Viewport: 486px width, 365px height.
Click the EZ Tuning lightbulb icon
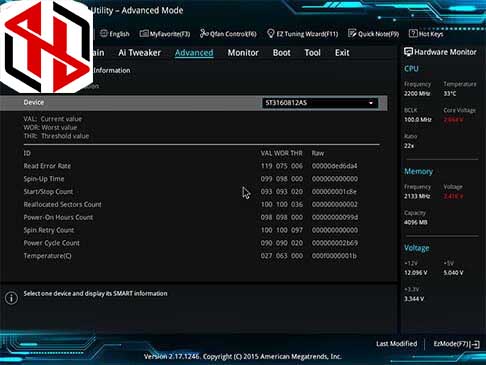[271, 34]
